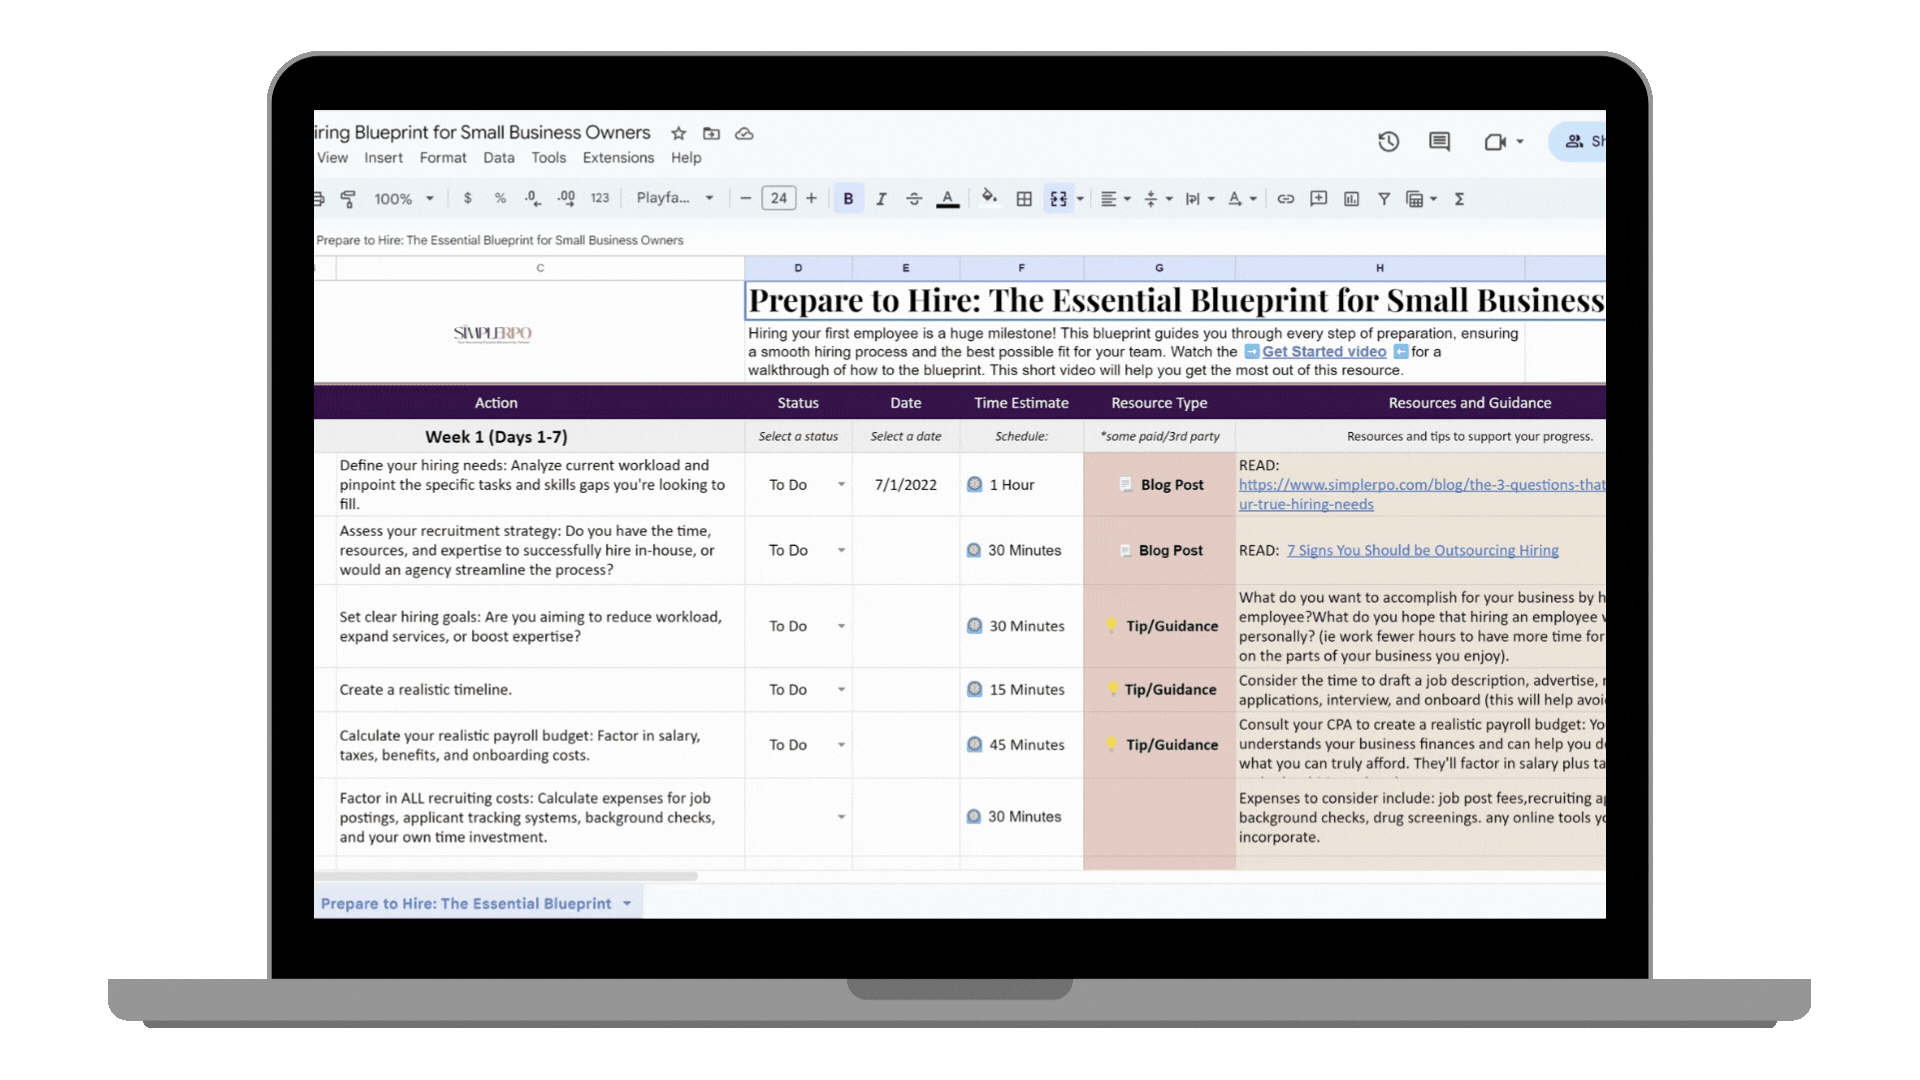Viewport: 1920px width, 1080px height.
Task: Open the text color picker
Action: [x=947, y=199]
